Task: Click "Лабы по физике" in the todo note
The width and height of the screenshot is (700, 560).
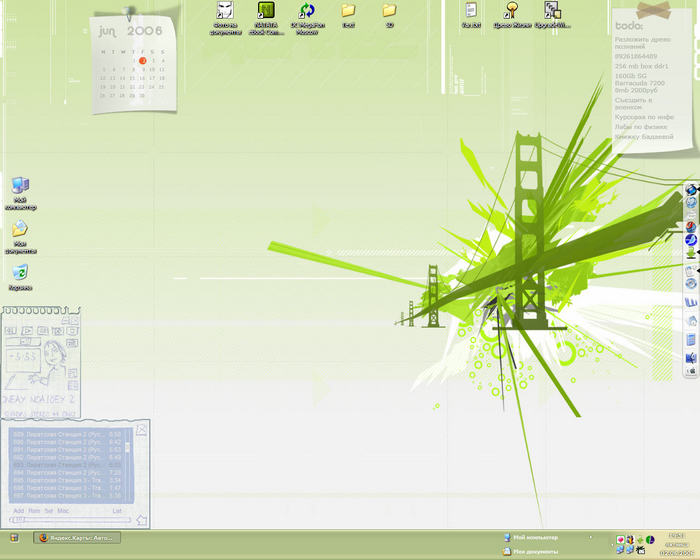Action: point(641,127)
